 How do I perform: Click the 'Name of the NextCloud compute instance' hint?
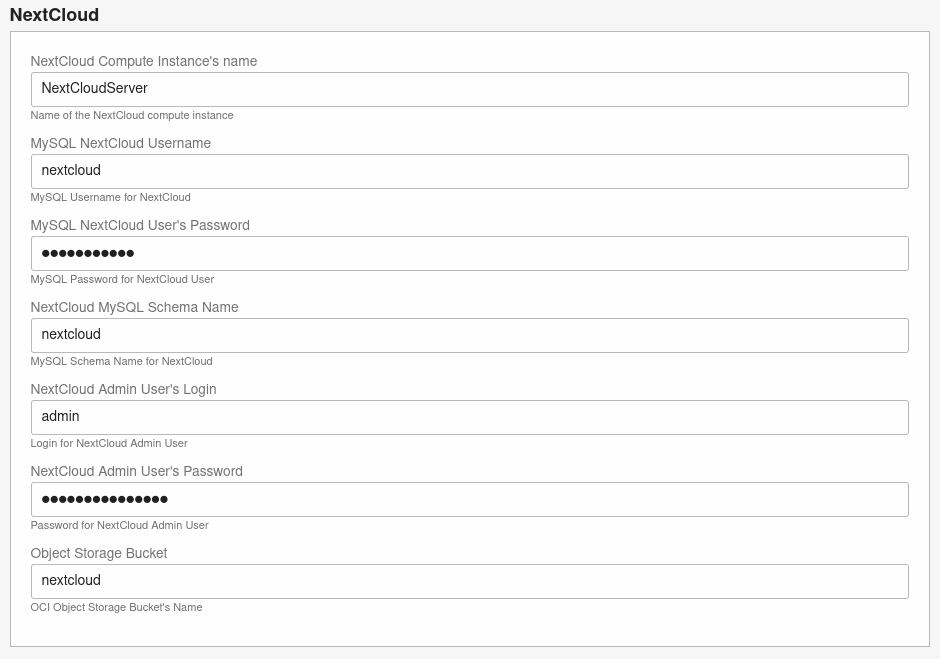tap(132, 115)
